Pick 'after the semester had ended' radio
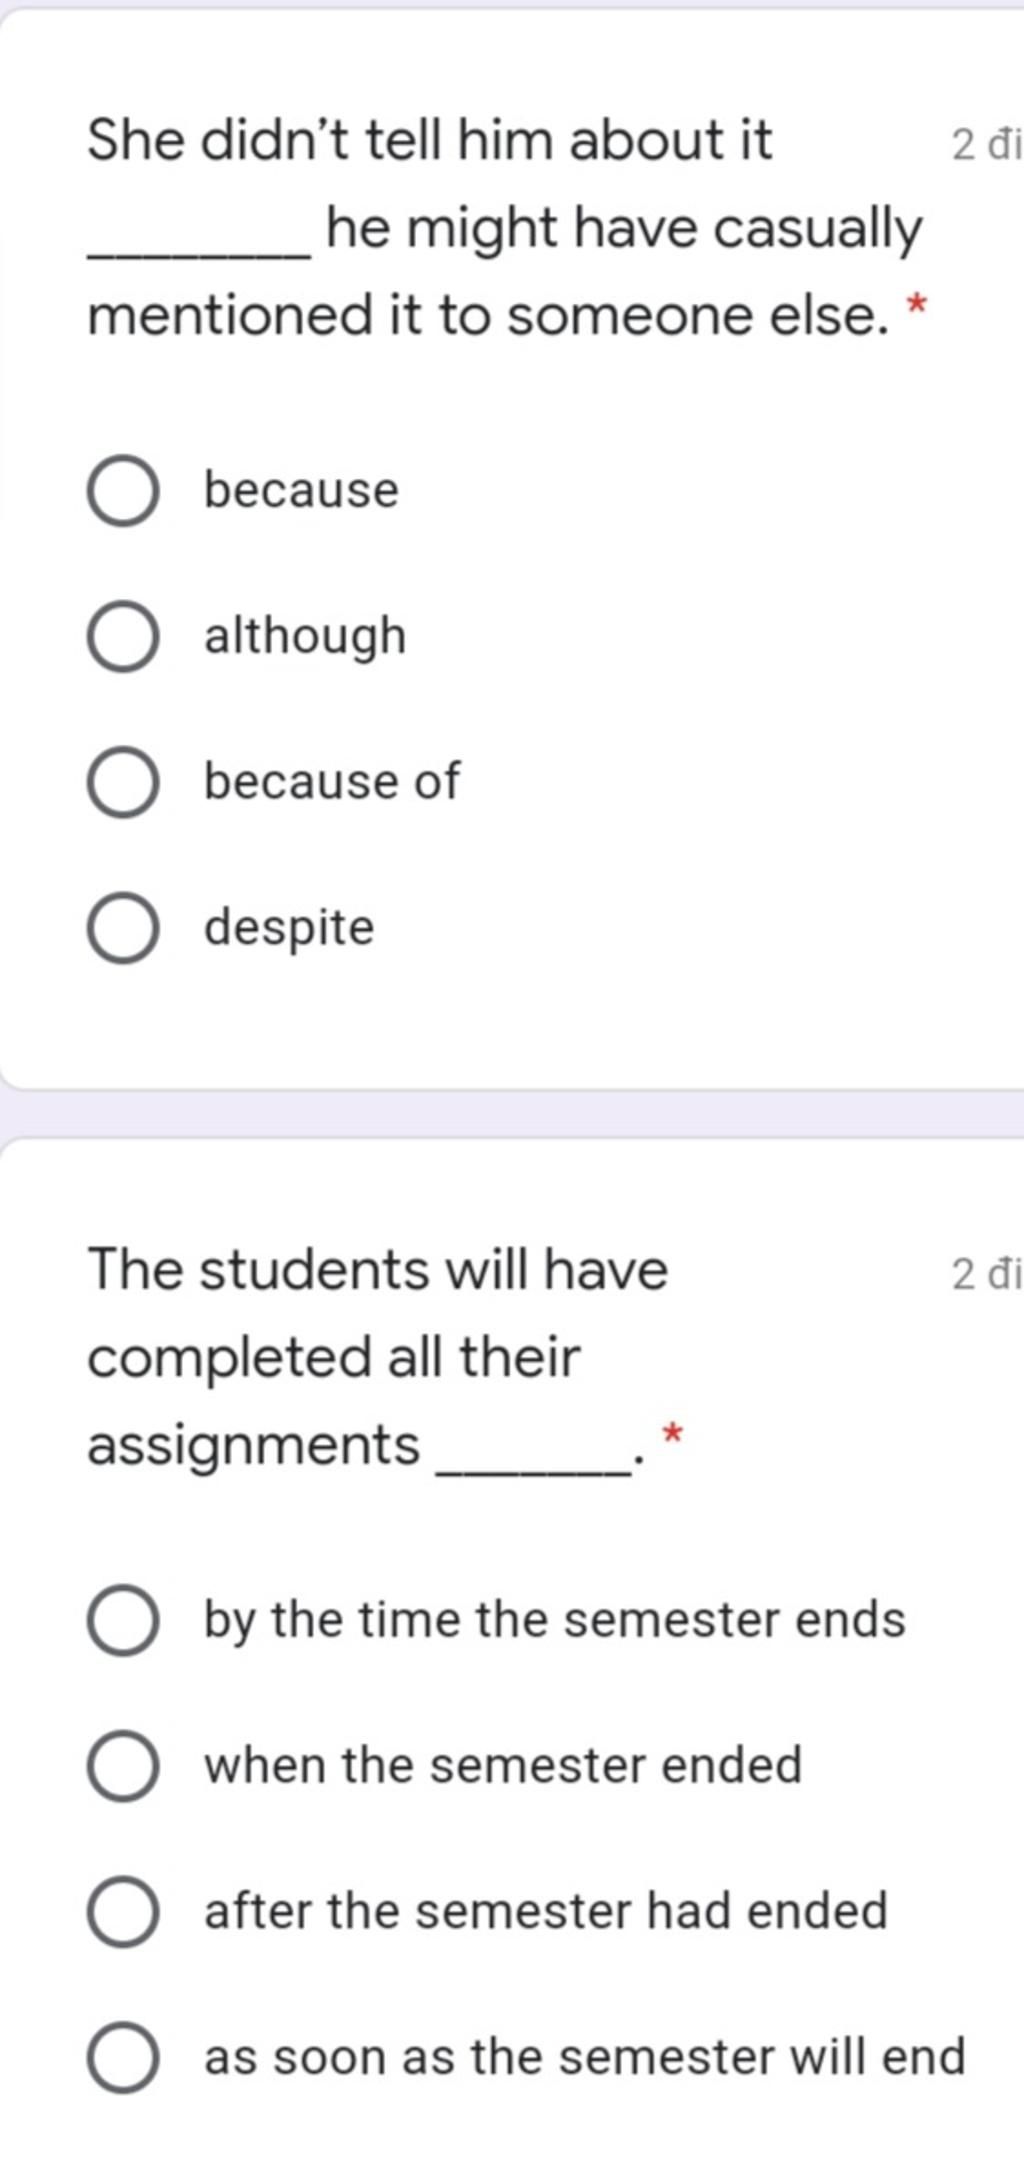The height and width of the screenshot is (2181, 1024). (x=123, y=1912)
